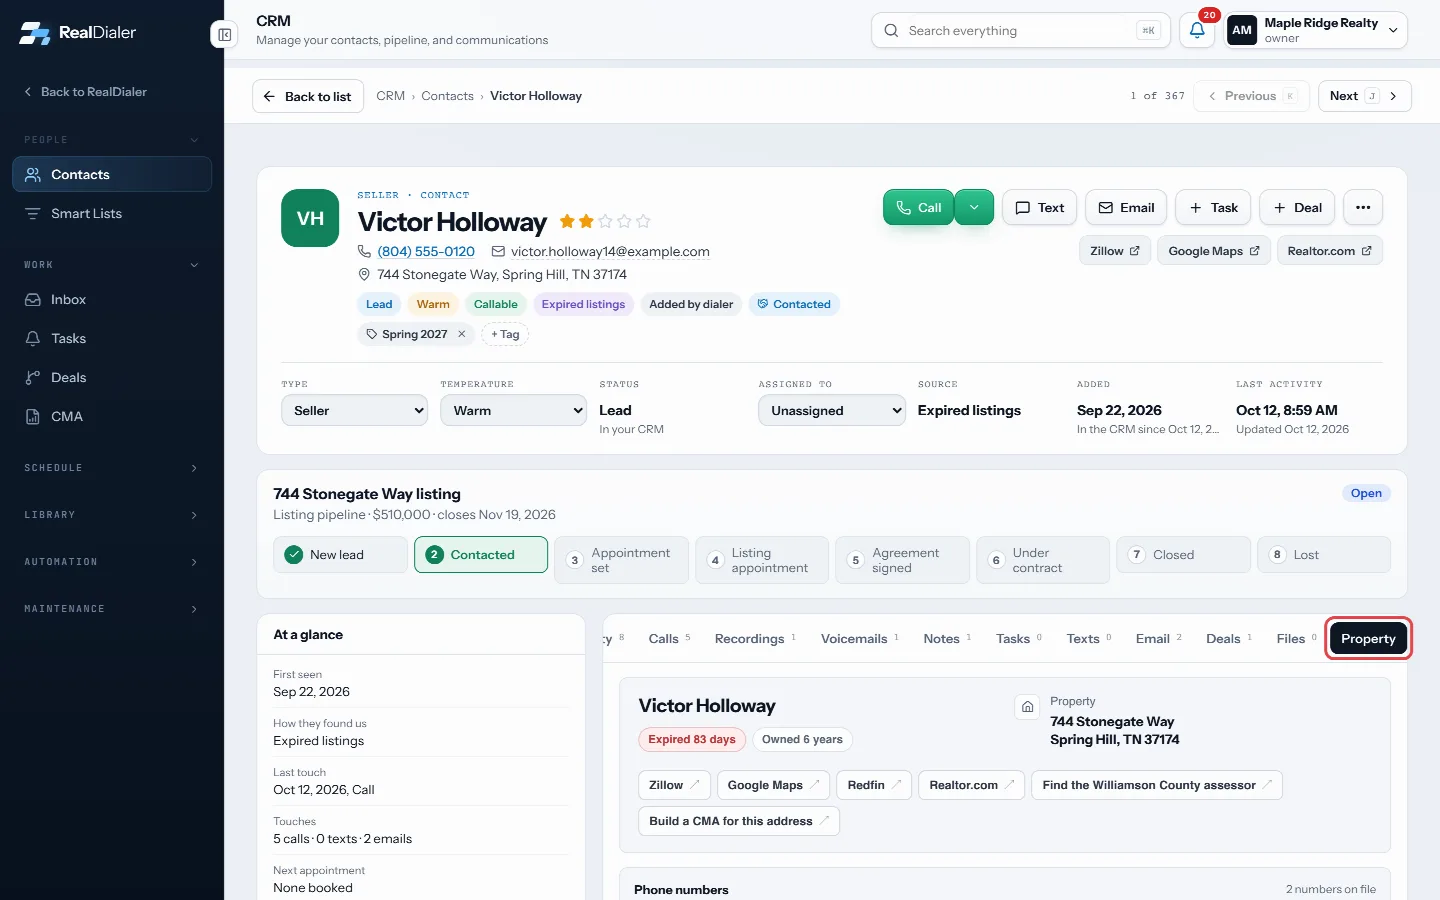Open the more actions ellipsis menu
The width and height of the screenshot is (1440, 900).
tap(1363, 207)
